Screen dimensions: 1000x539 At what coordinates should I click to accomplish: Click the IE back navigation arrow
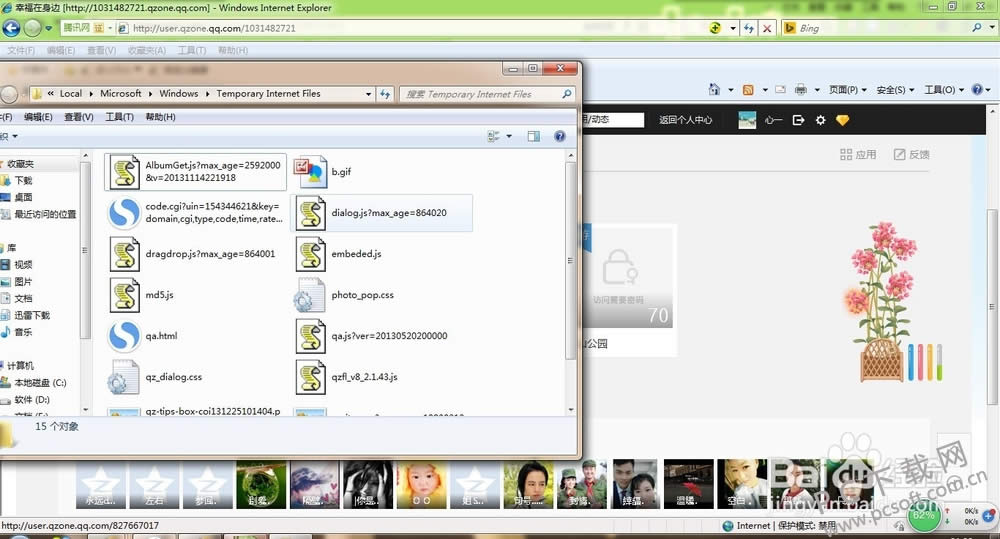(x=11, y=28)
